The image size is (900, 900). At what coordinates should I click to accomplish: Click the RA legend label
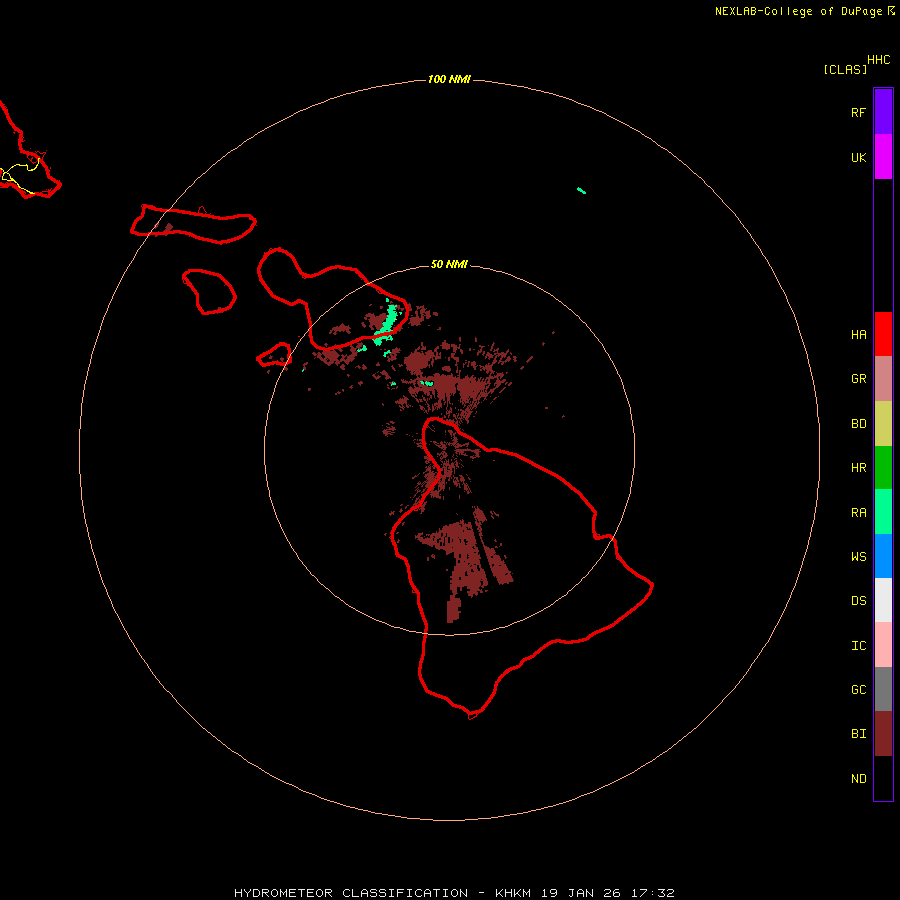click(858, 513)
